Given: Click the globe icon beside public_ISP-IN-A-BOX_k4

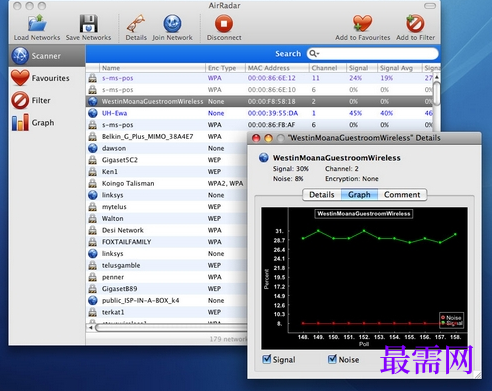Looking at the screenshot, I should (x=93, y=300).
